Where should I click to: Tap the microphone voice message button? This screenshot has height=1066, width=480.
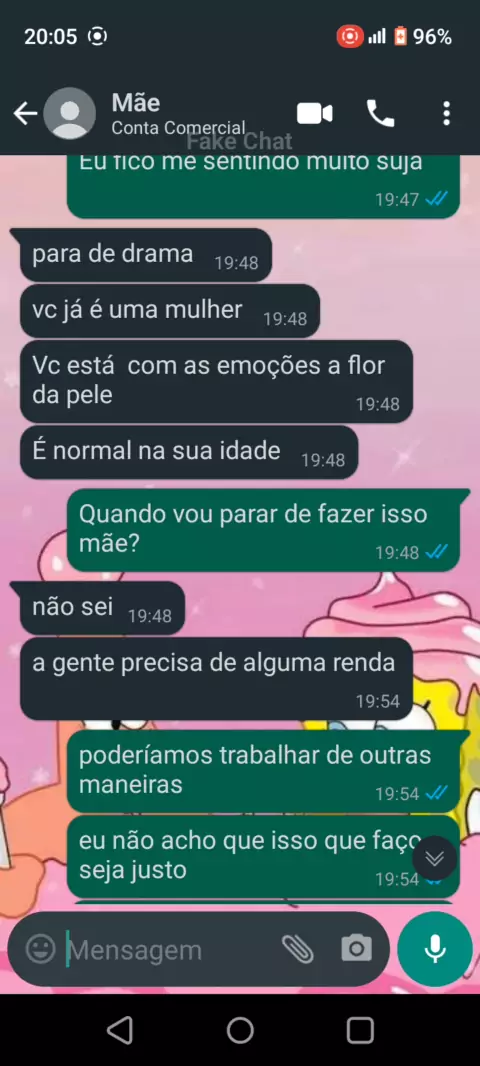point(434,948)
